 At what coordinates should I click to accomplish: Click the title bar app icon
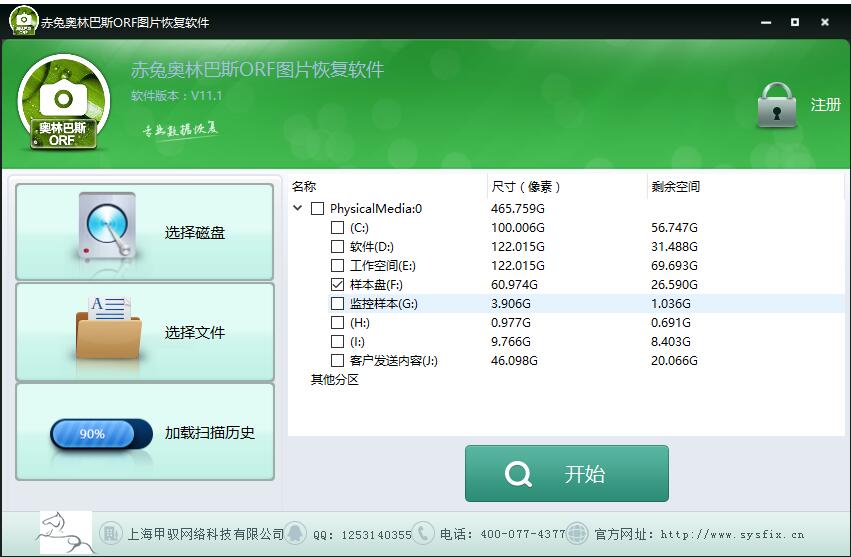point(23,21)
